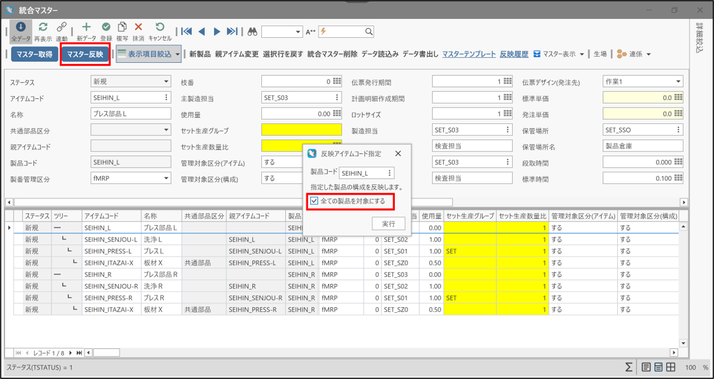Open the 共通部品区分 dropdown
This screenshot has width=714, height=379.
click(166, 130)
